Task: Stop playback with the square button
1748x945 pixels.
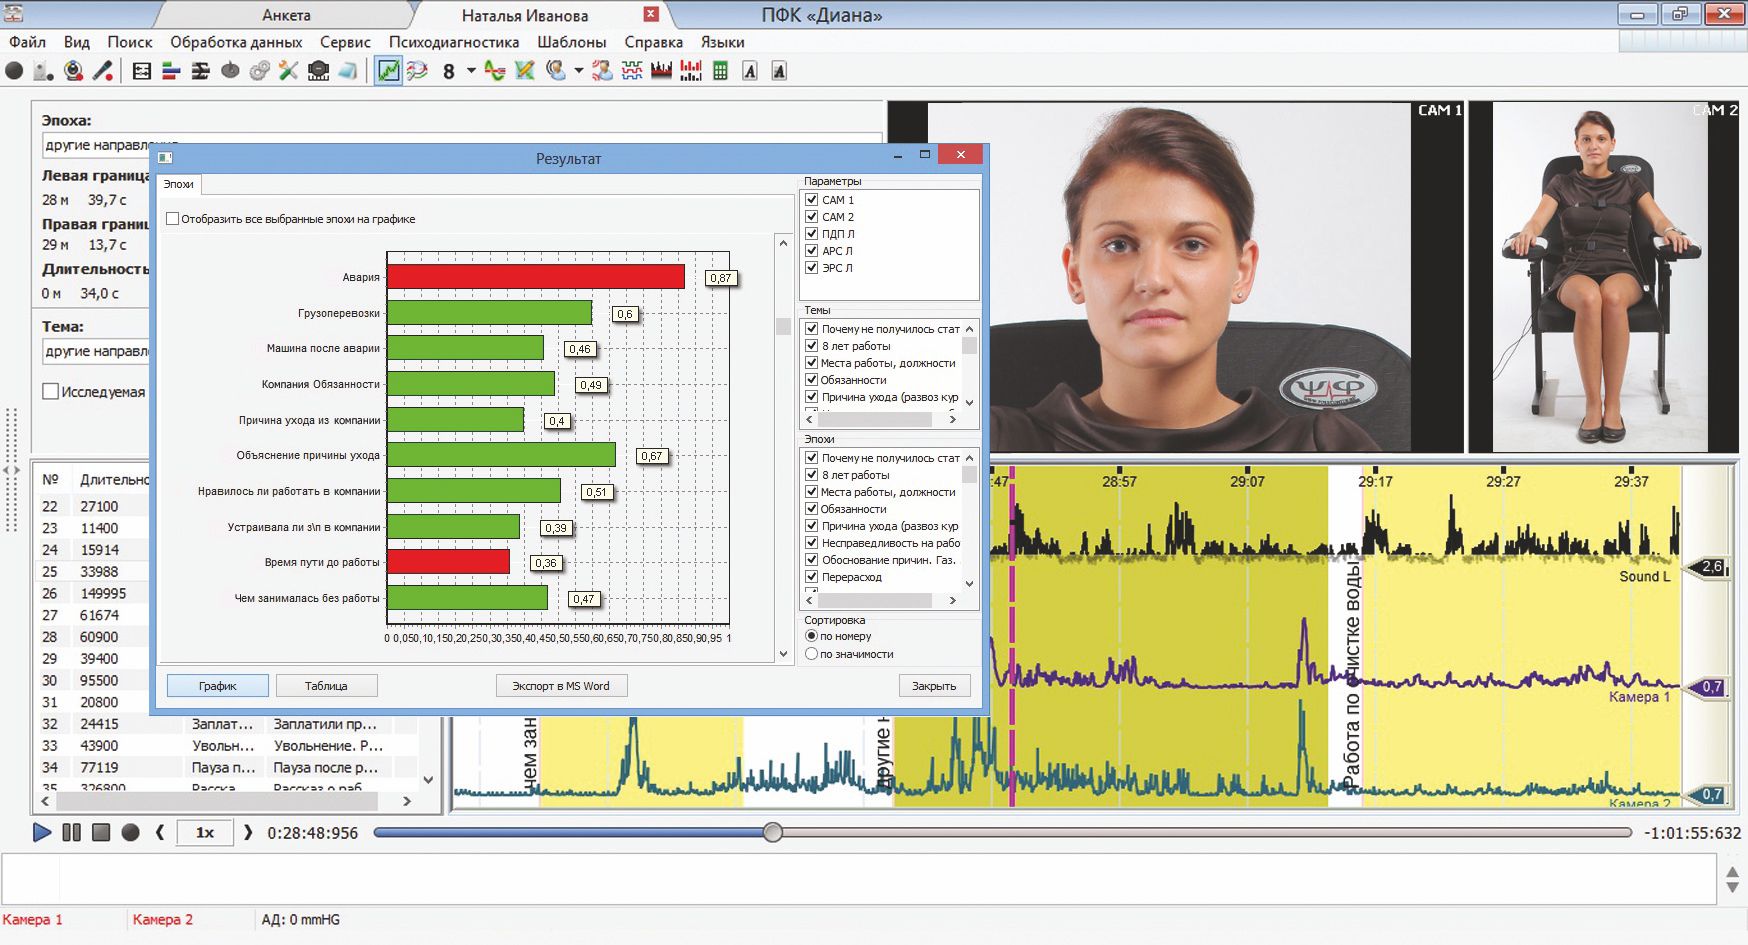Action: 101,832
